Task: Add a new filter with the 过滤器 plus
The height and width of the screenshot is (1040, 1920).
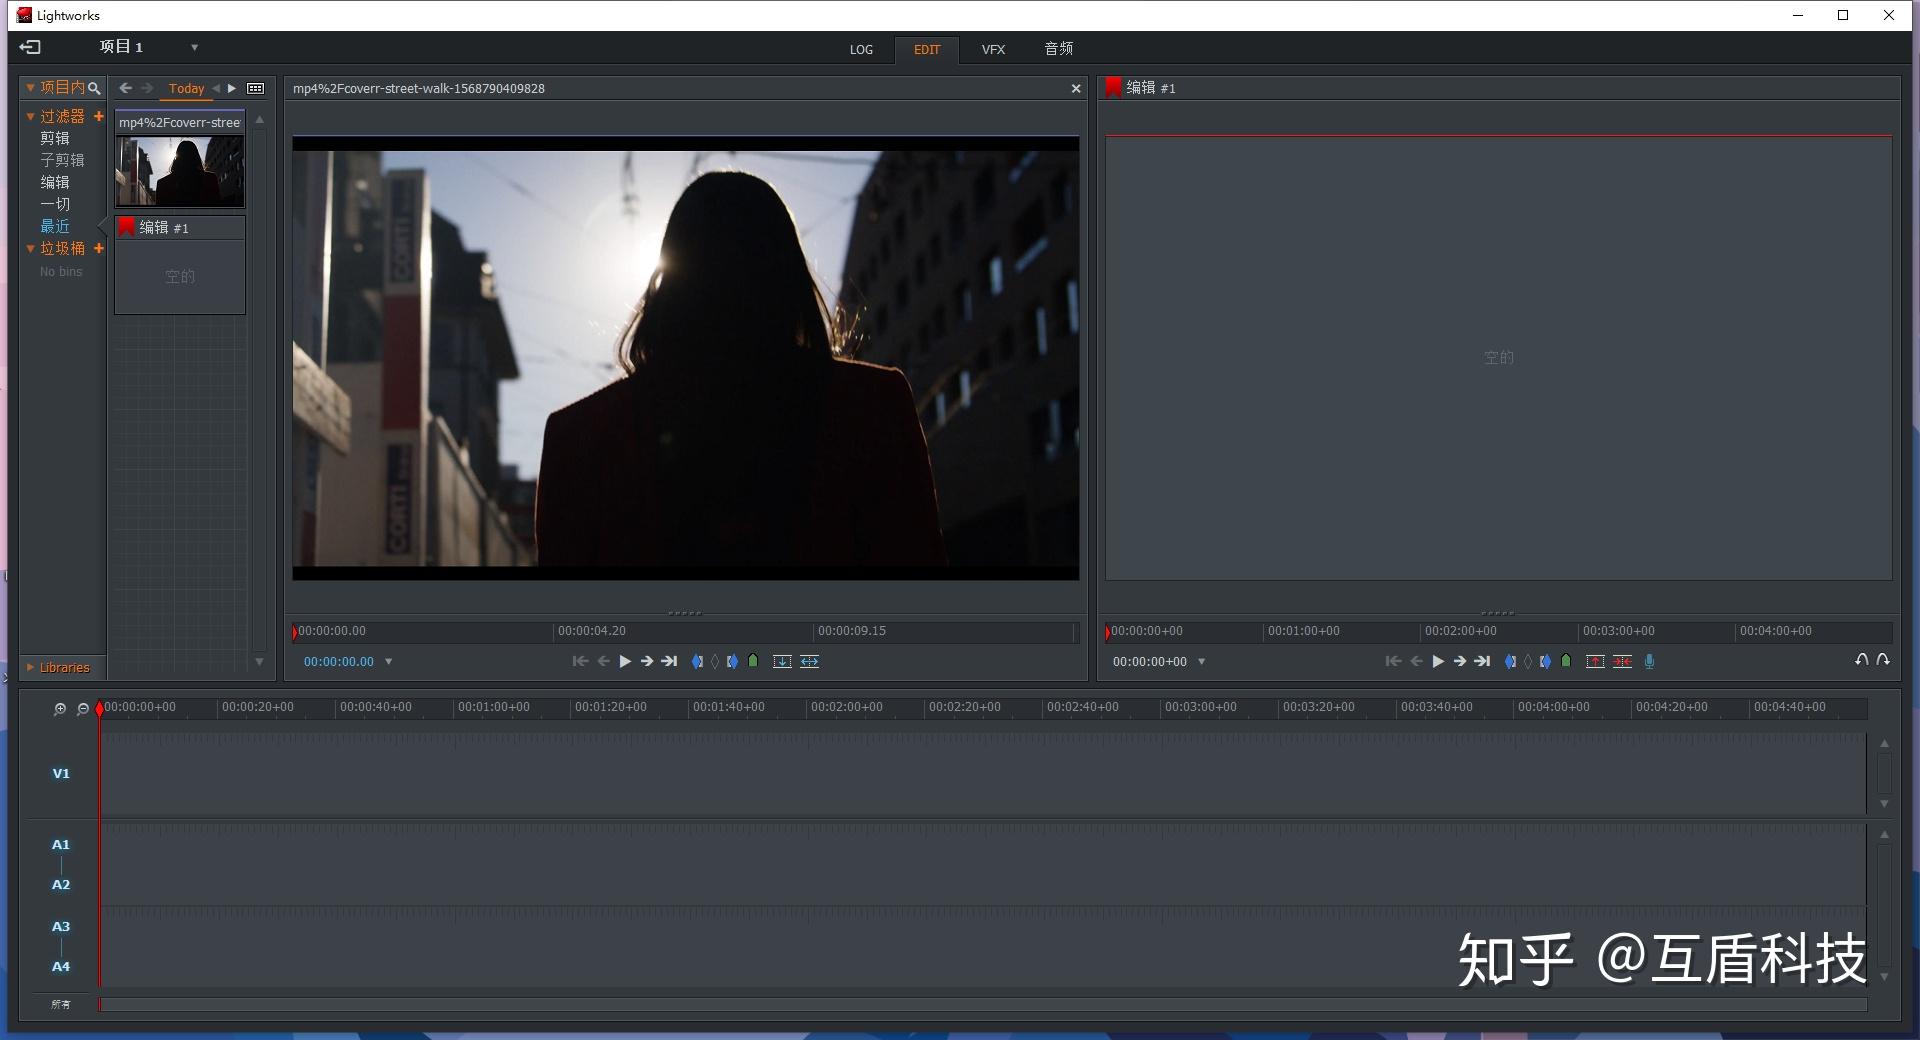Action: tap(99, 116)
